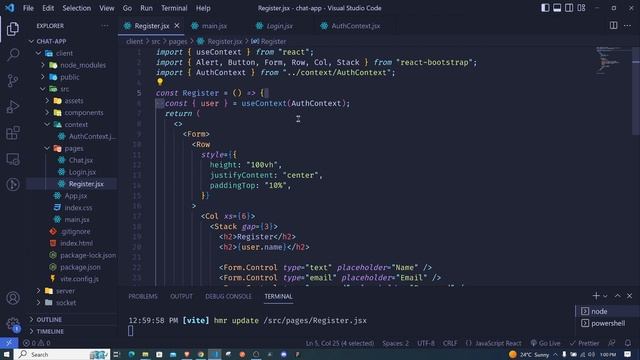Click the Windows taskbar Search box
This screenshot has width=640, height=360.
(x=62, y=354)
